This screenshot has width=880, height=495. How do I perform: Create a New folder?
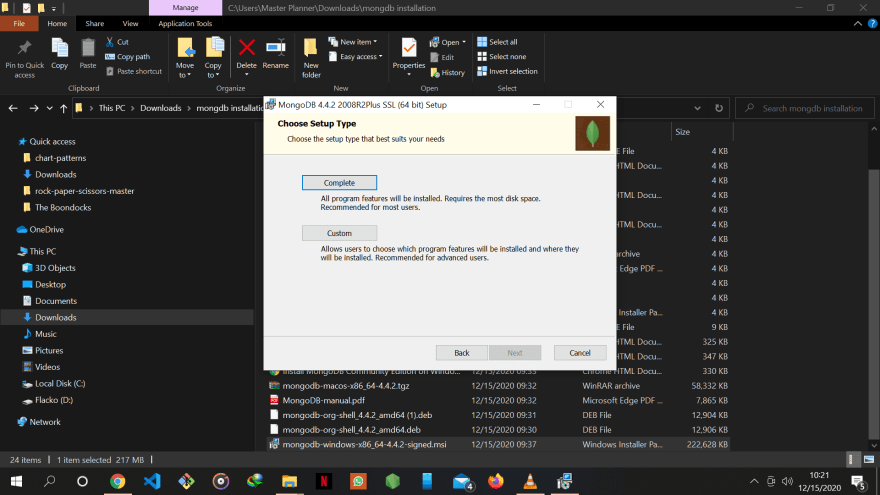pos(311,58)
